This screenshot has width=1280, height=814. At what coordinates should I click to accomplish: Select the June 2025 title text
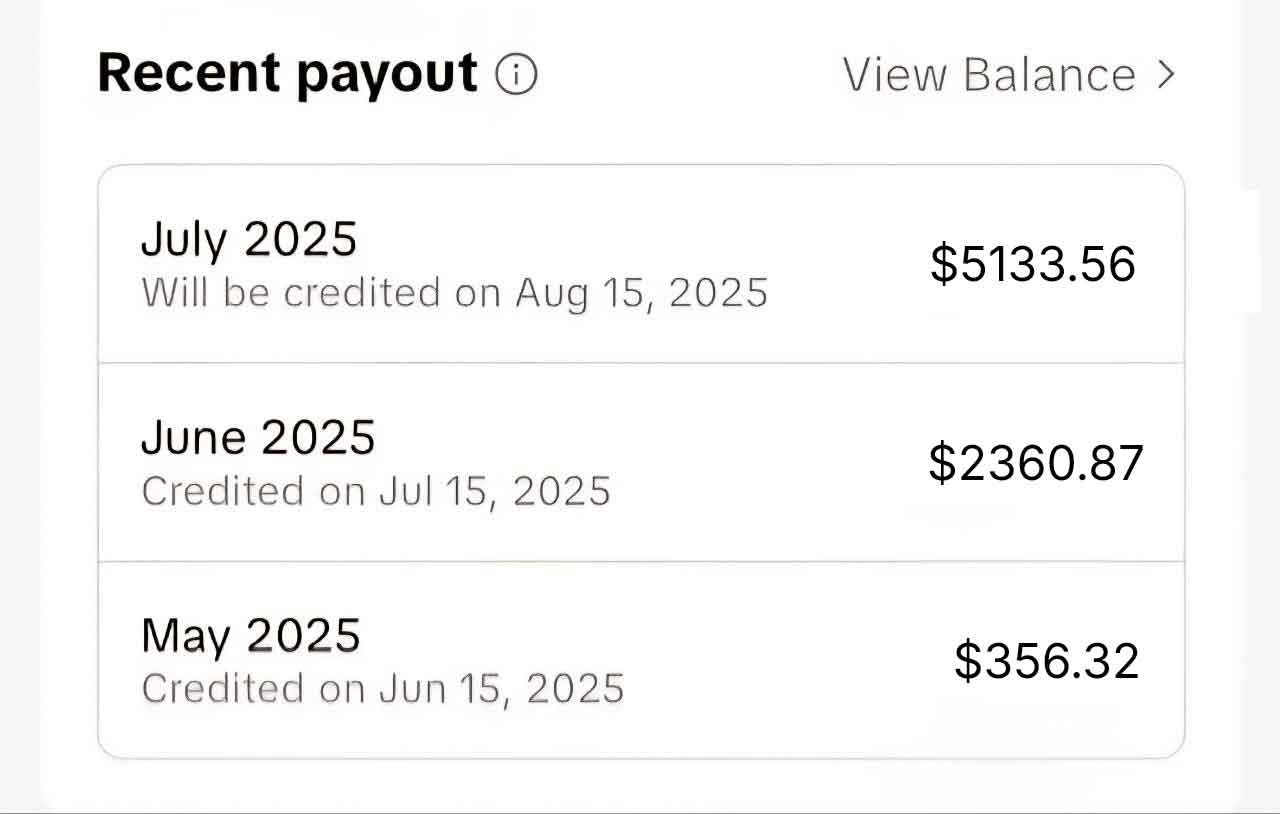[258, 437]
